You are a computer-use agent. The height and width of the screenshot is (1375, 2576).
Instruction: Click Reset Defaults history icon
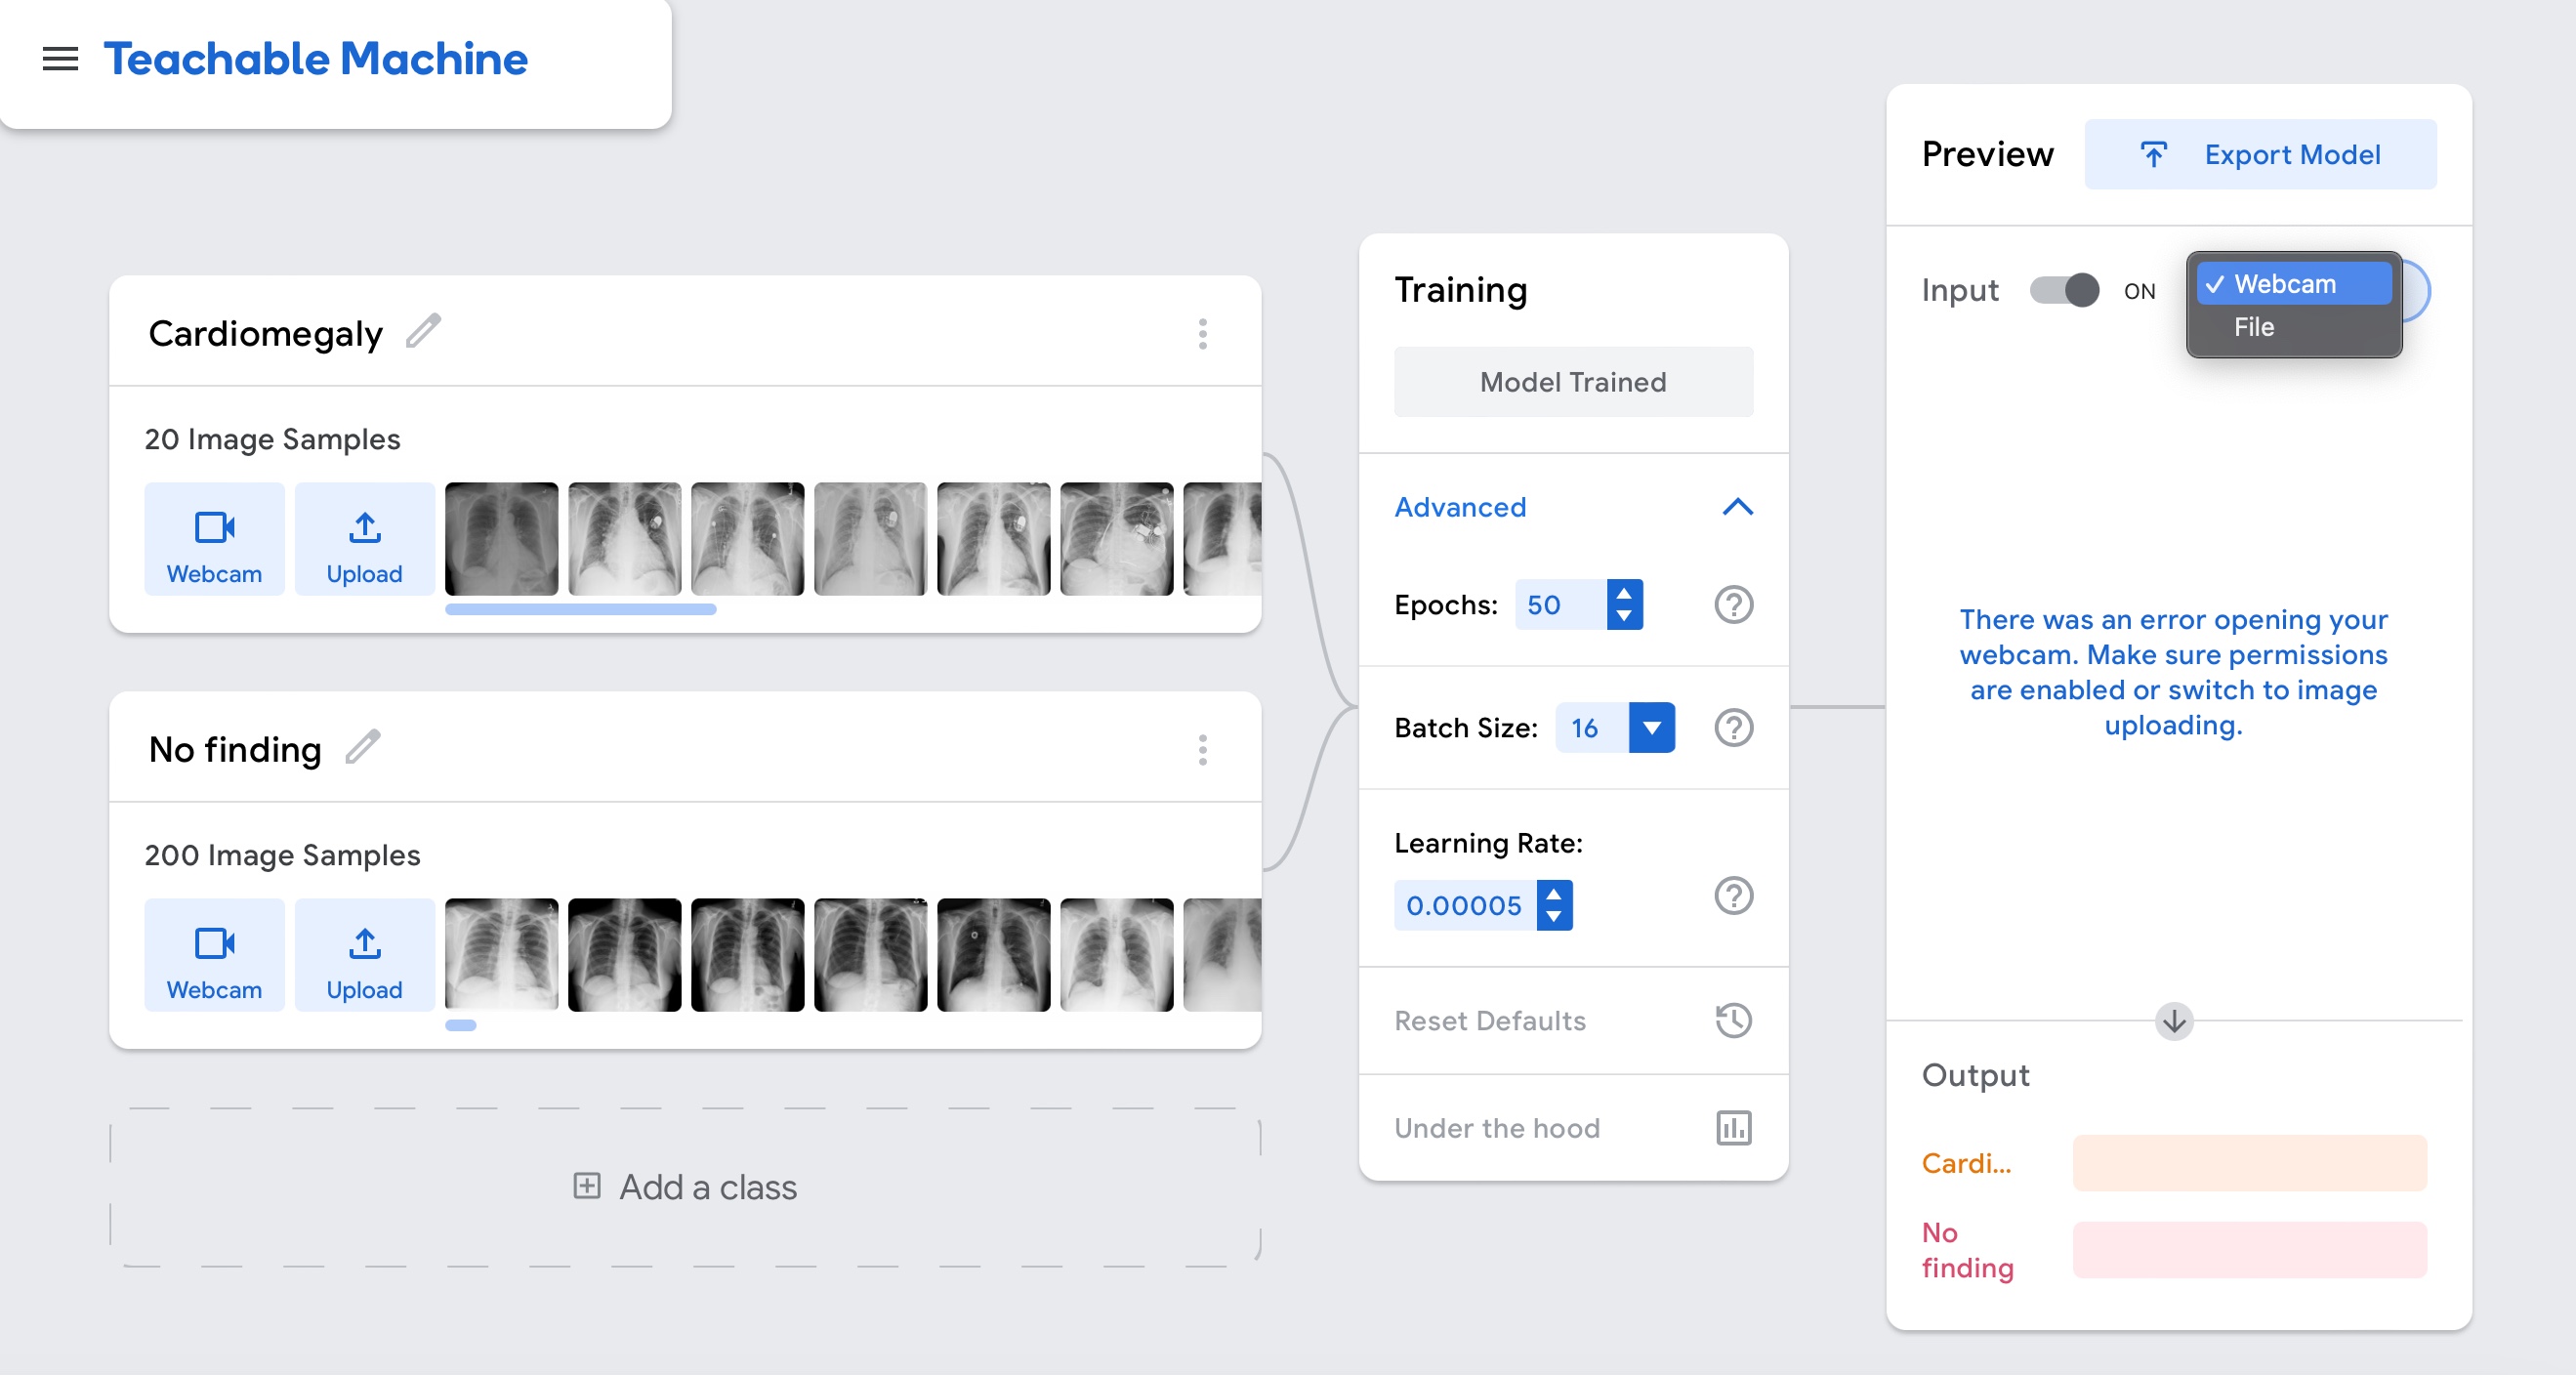click(x=1733, y=1021)
